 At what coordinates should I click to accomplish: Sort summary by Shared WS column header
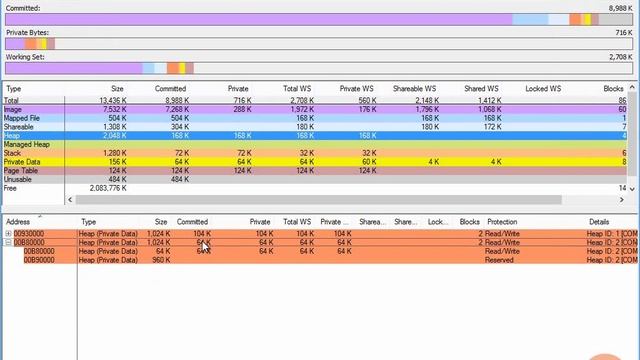pyautogui.click(x=481, y=89)
